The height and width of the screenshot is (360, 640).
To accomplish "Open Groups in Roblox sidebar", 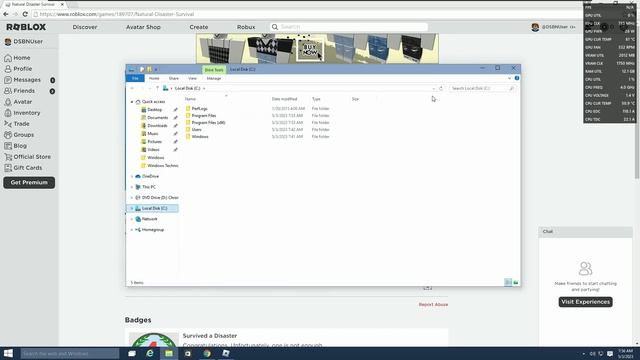I will pos(19,135).
